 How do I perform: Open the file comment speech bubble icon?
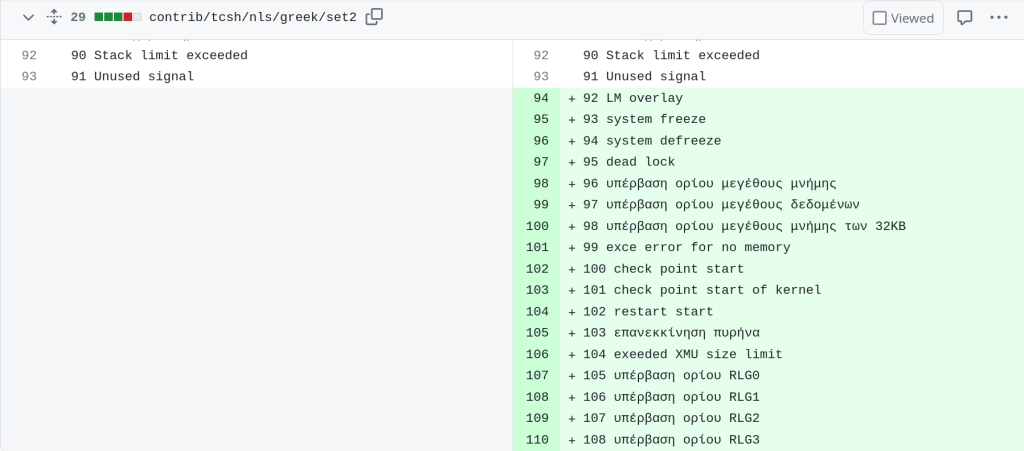point(964,17)
